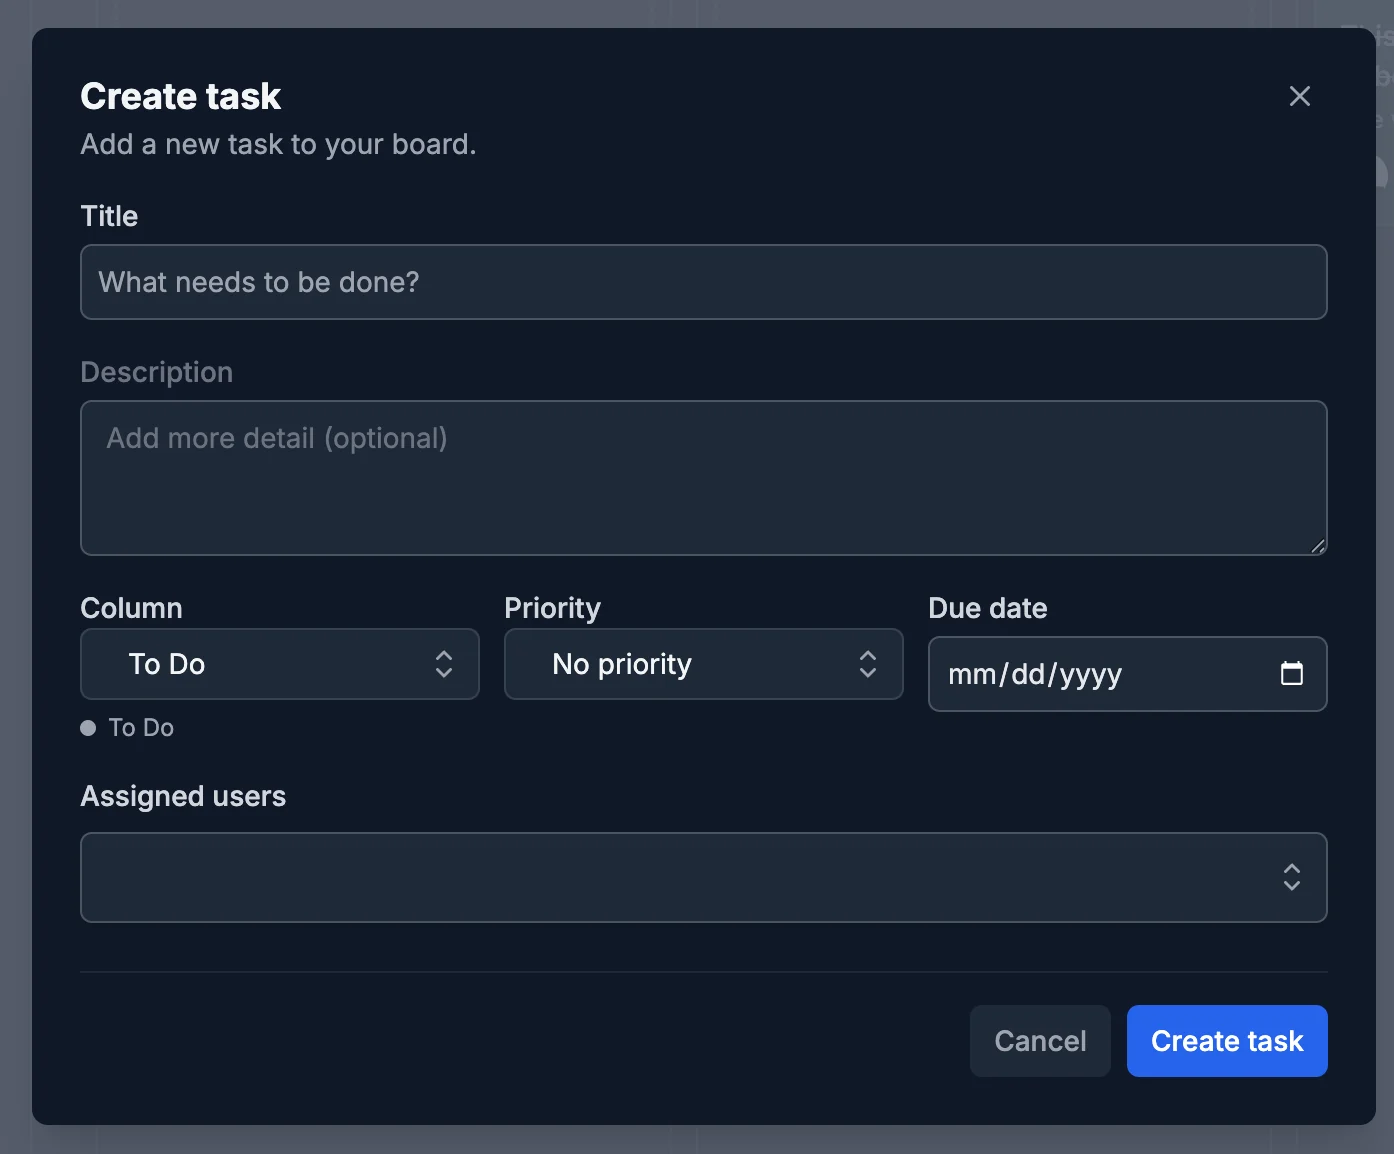Click the 'Create task' dialog heading
The width and height of the screenshot is (1394, 1154).
(x=180, y=96)
